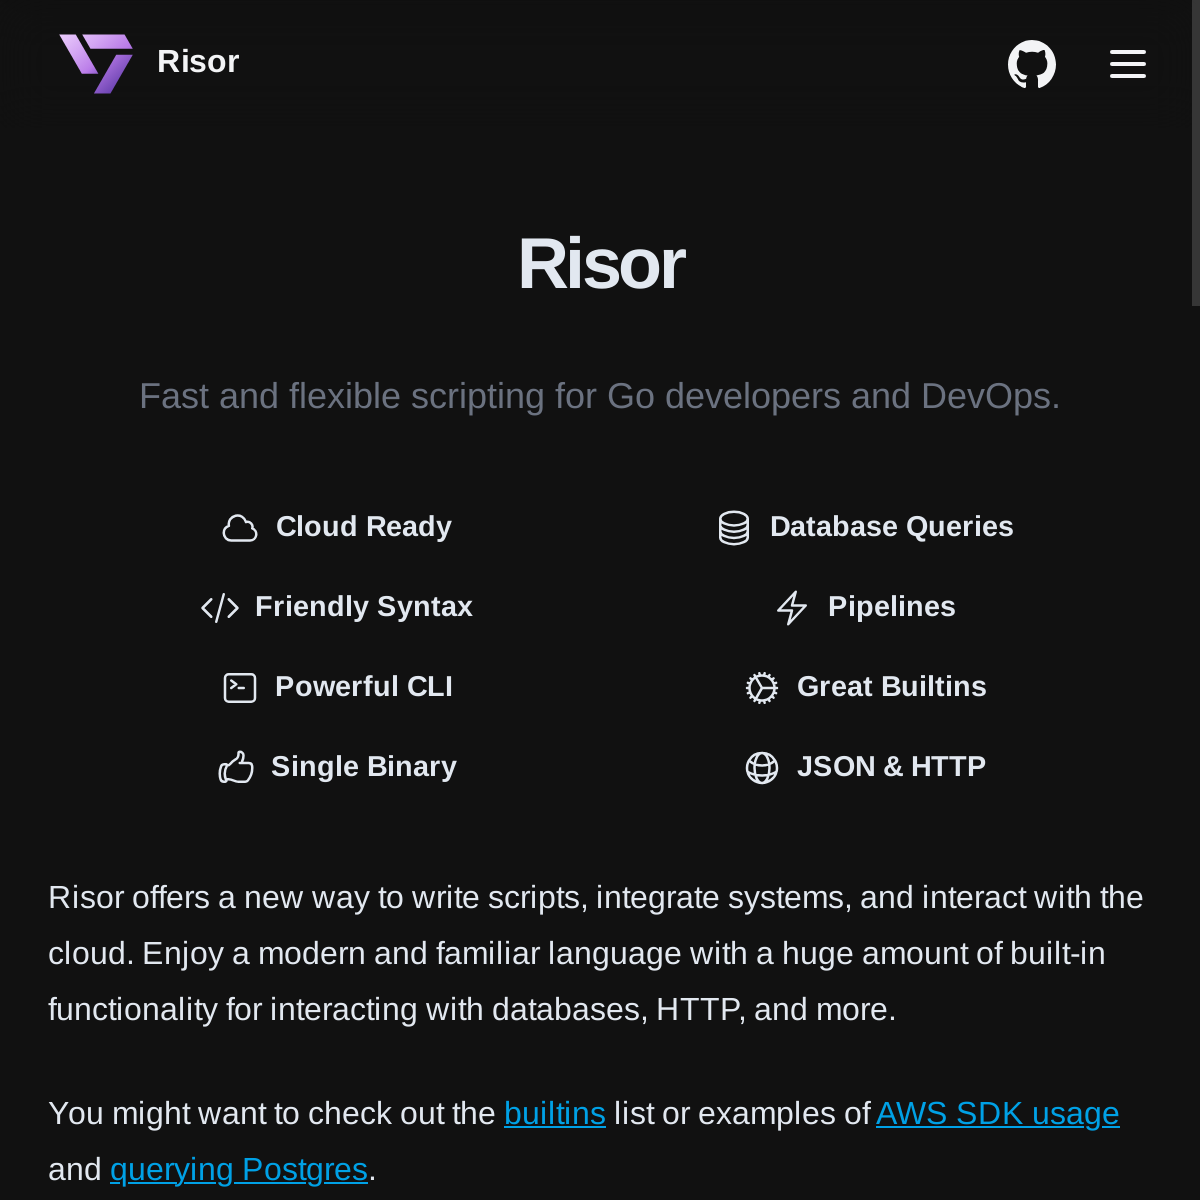
Task: Open the GitHub repository icon
Action: tap(1032, 64)
